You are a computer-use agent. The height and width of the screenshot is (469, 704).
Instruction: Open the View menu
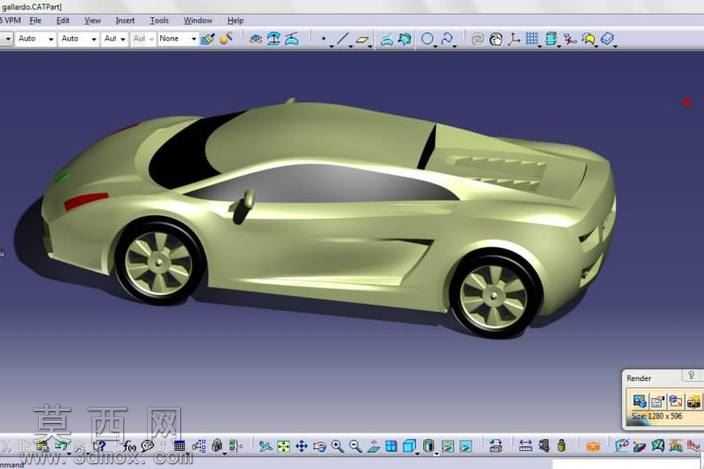92,20
